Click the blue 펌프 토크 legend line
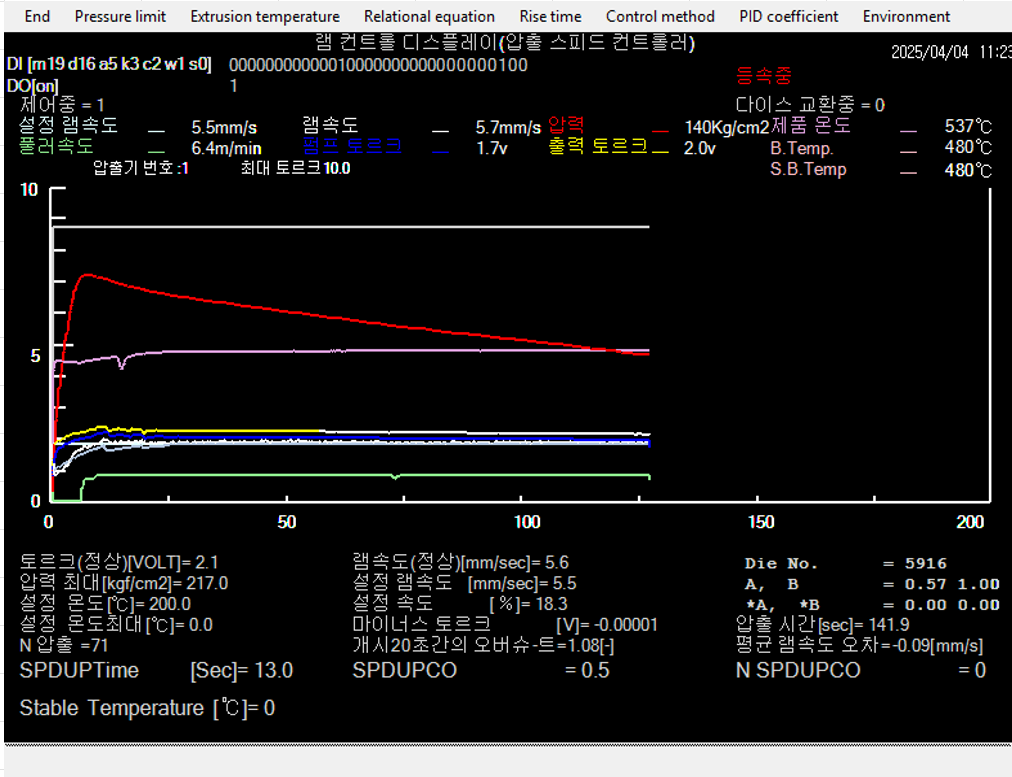This screenshot has height=777, width=1012. click(440, 150)
